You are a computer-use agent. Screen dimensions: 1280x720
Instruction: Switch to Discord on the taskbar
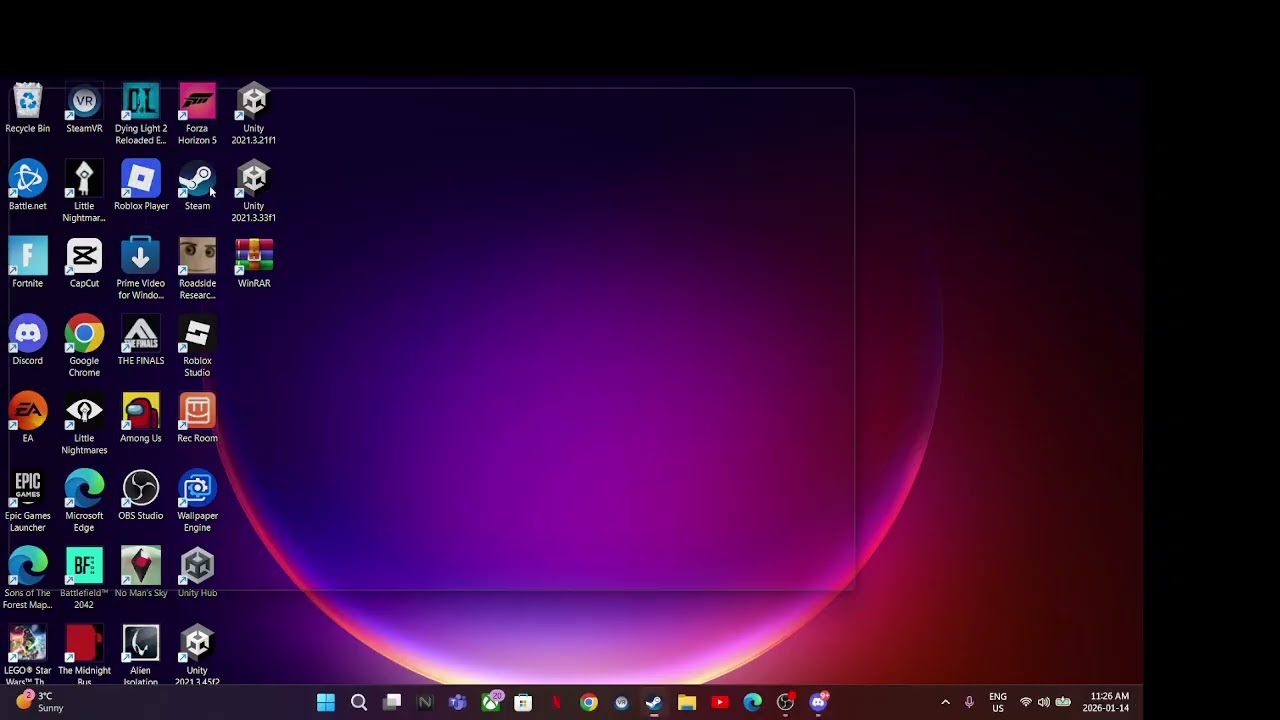(818, 703)
